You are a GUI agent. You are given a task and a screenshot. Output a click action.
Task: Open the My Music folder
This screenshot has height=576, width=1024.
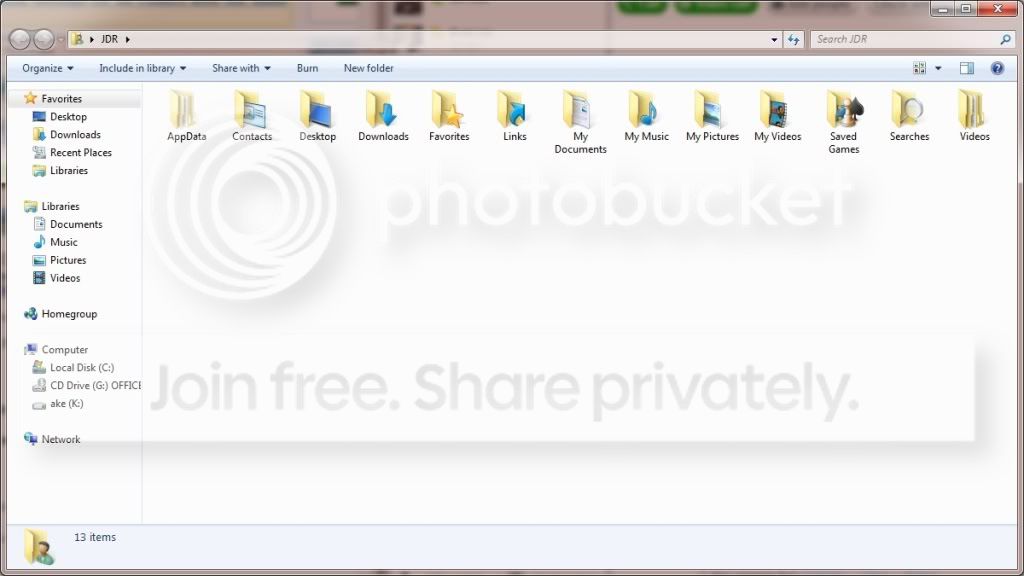click(x=647, y=116)
